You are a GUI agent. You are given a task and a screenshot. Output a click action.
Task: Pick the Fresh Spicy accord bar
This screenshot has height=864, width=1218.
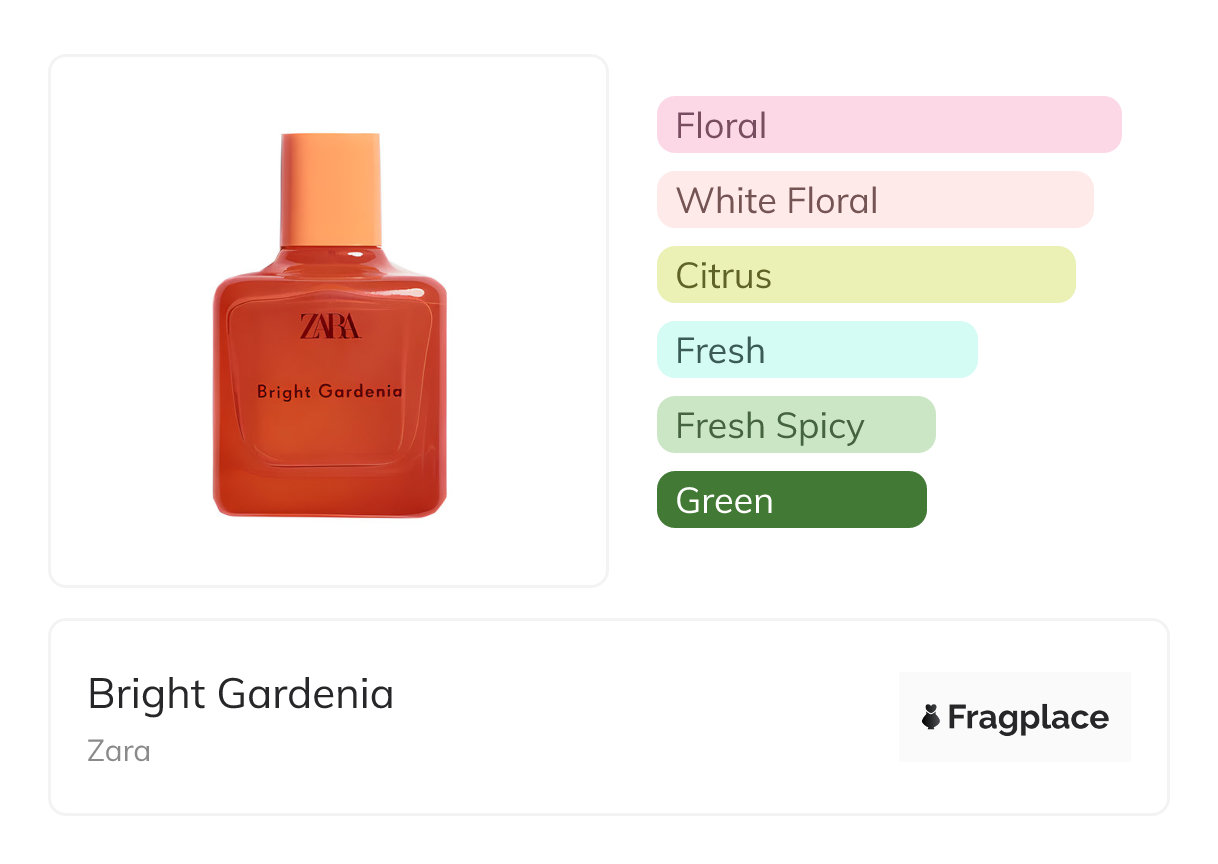click(x=795, y=425)
